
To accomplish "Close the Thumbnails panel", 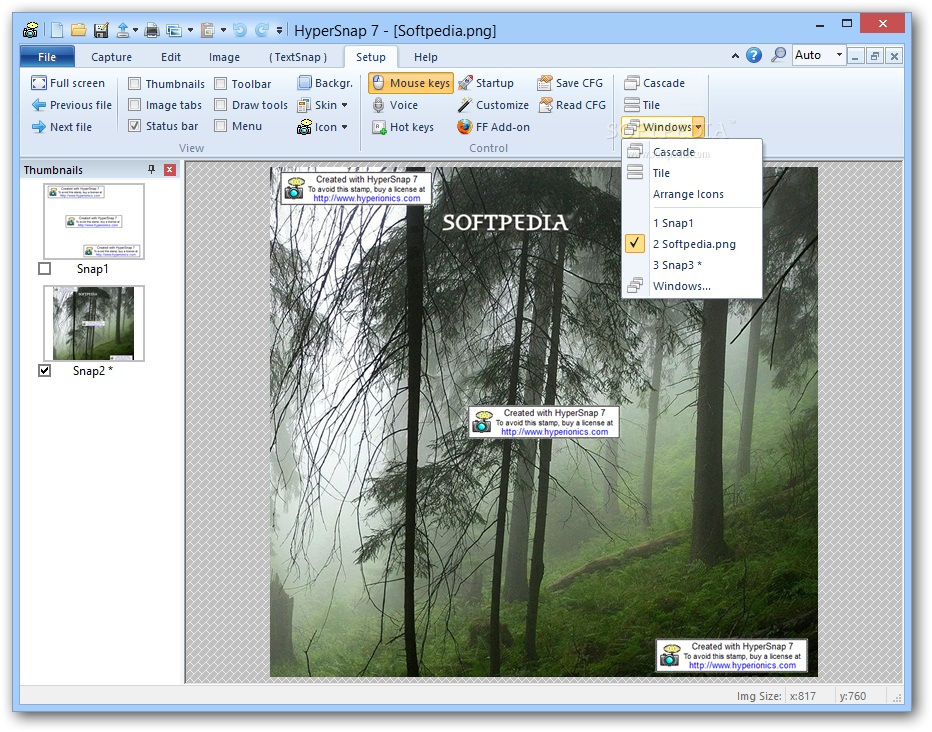I will [170, 170].
